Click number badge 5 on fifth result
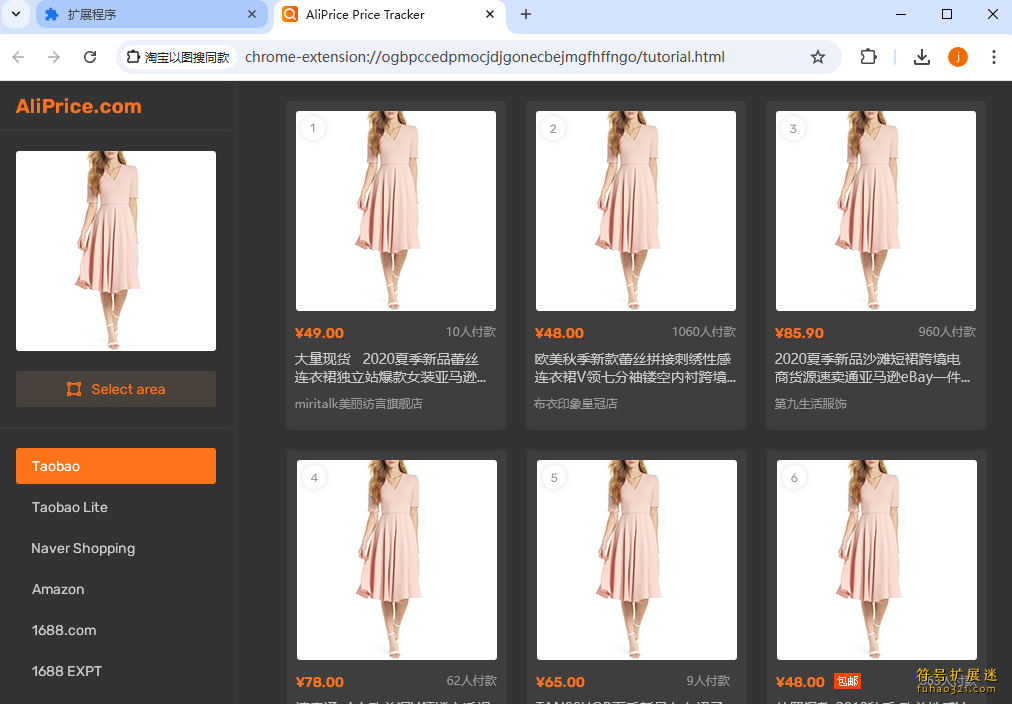 [554, 478]
